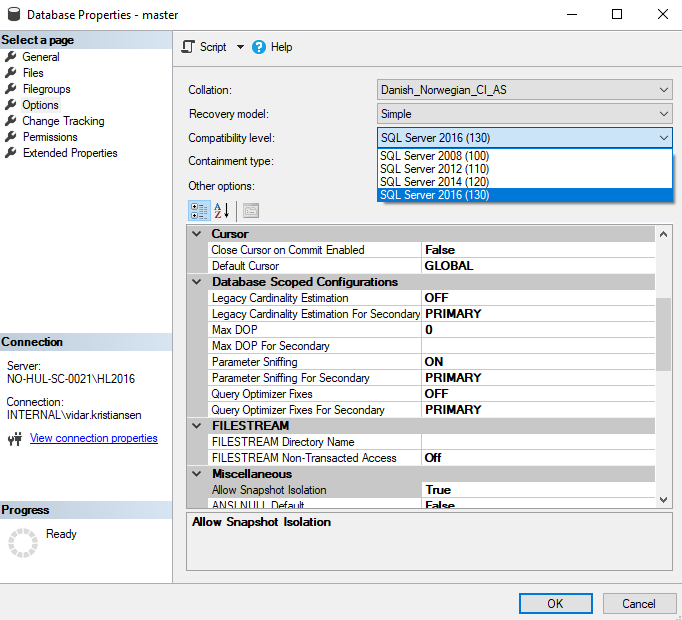Viewport: 682px width, 620px height.
Task: Click the Help question mark icon
Action: coord(259,47)
